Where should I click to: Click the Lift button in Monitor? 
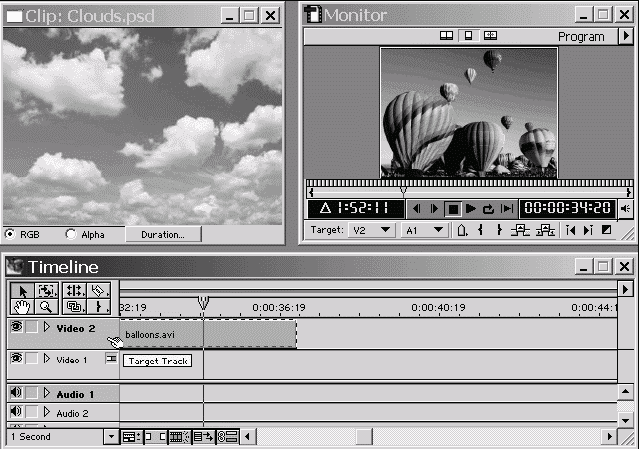point(519,231)
